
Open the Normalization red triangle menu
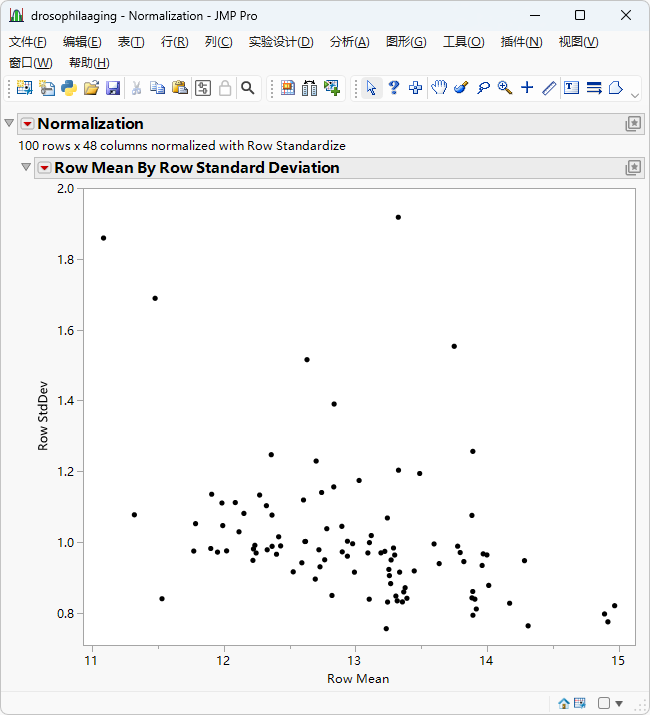[28, 124]
